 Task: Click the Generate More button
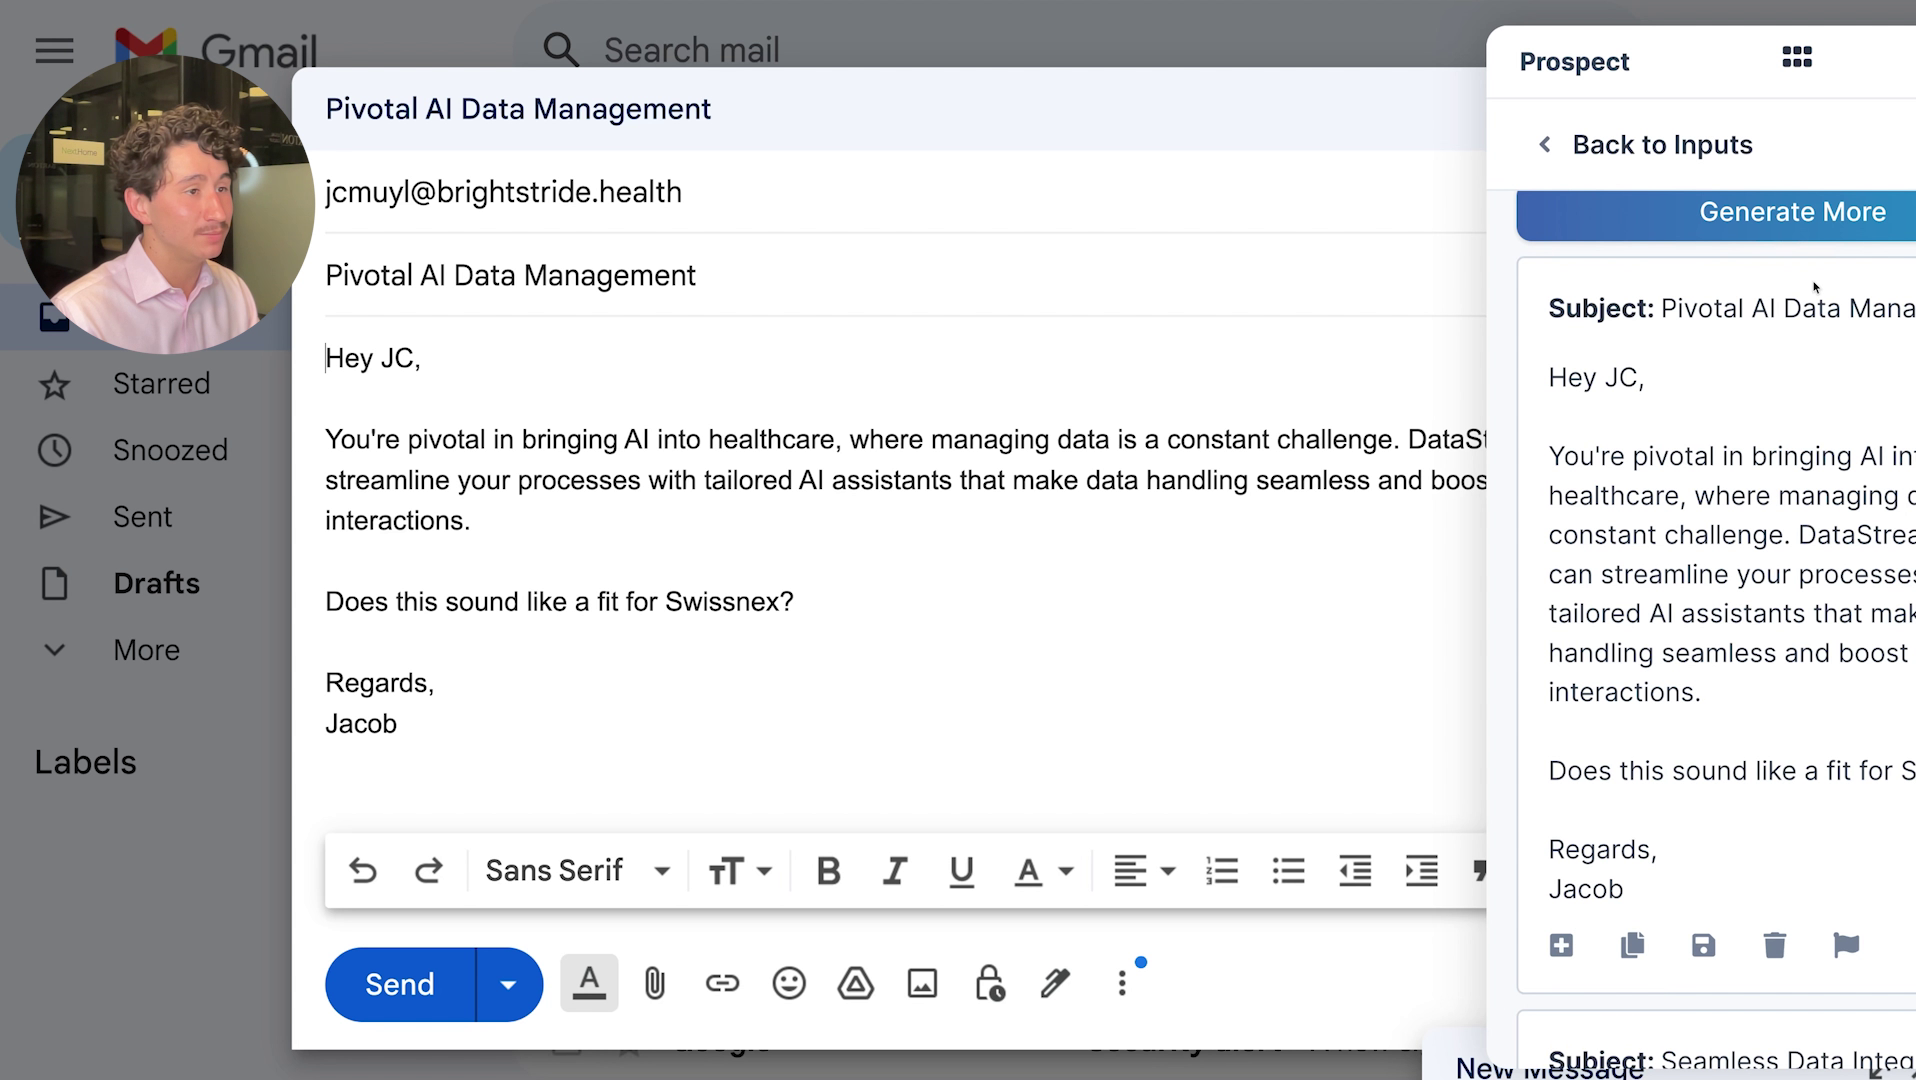coord(1716,213)
